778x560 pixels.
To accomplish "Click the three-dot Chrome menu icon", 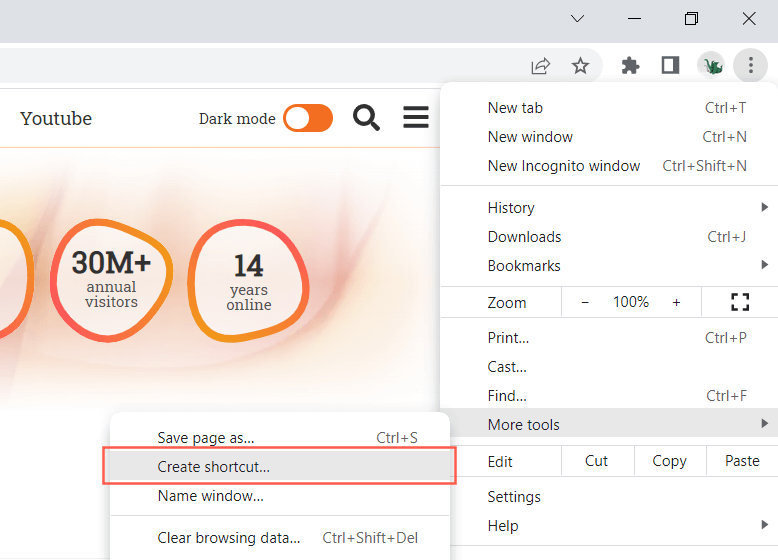I will (x=750, y=66).
